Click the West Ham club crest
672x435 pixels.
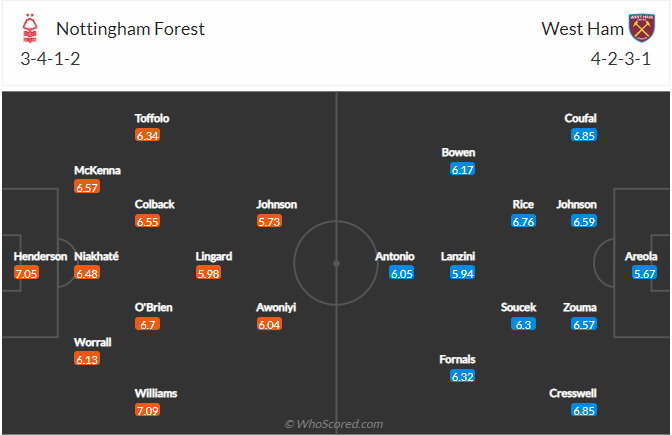pyautogui.click(x=640, y=29)
